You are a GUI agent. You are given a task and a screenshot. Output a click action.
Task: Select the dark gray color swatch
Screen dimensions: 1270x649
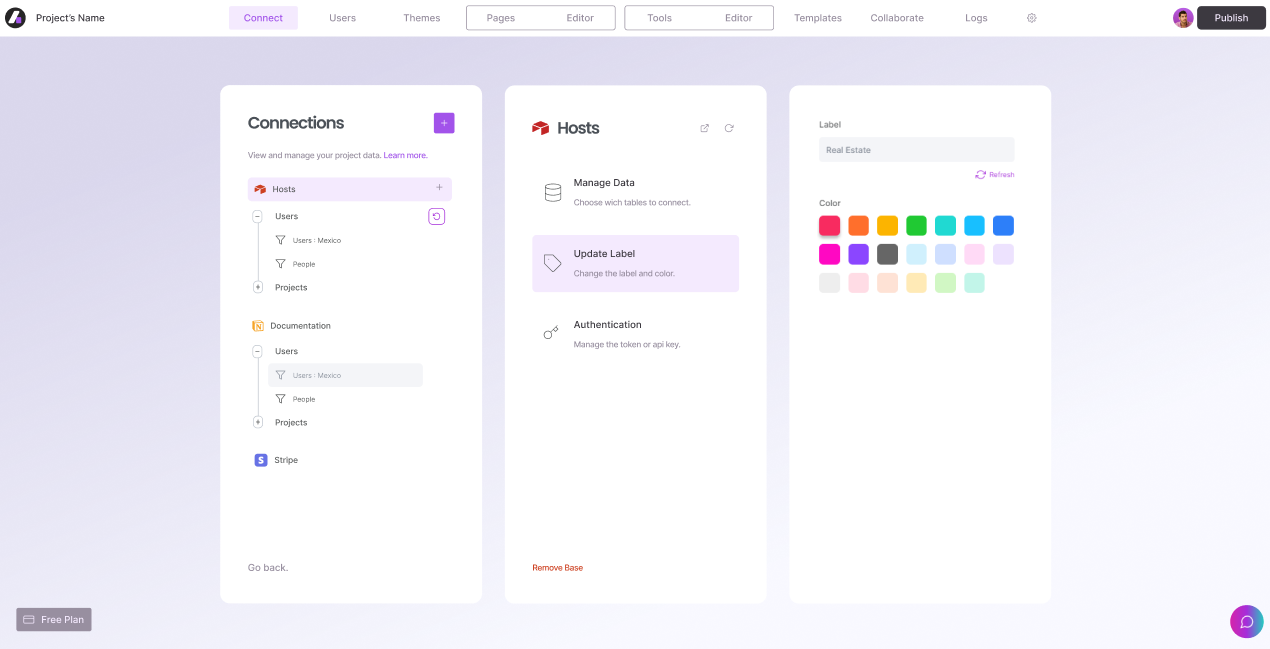point(888,254)
